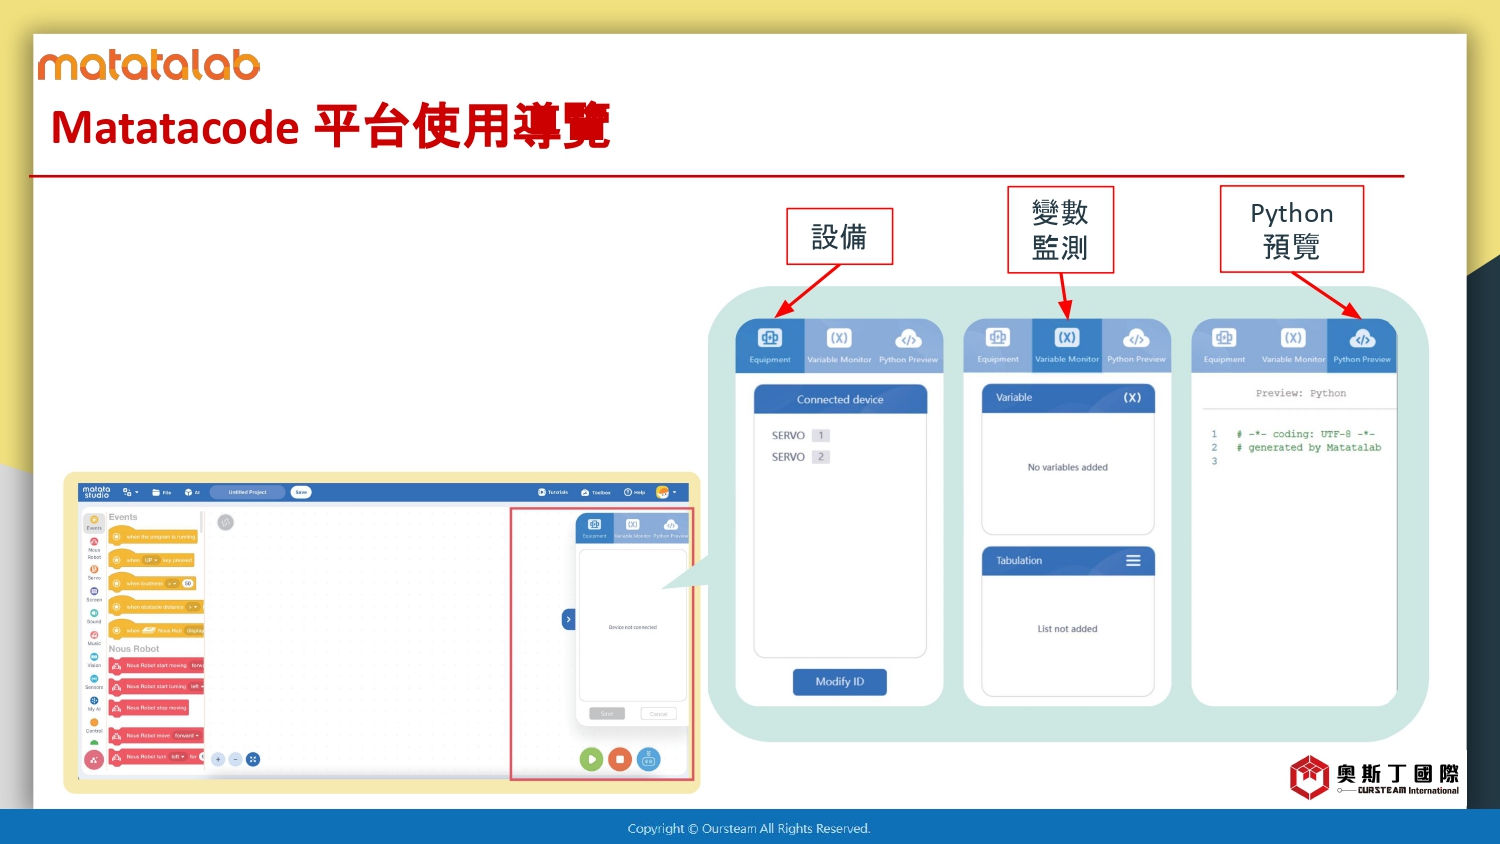Click the (X) icon in Variable header

coord(1132,397)
